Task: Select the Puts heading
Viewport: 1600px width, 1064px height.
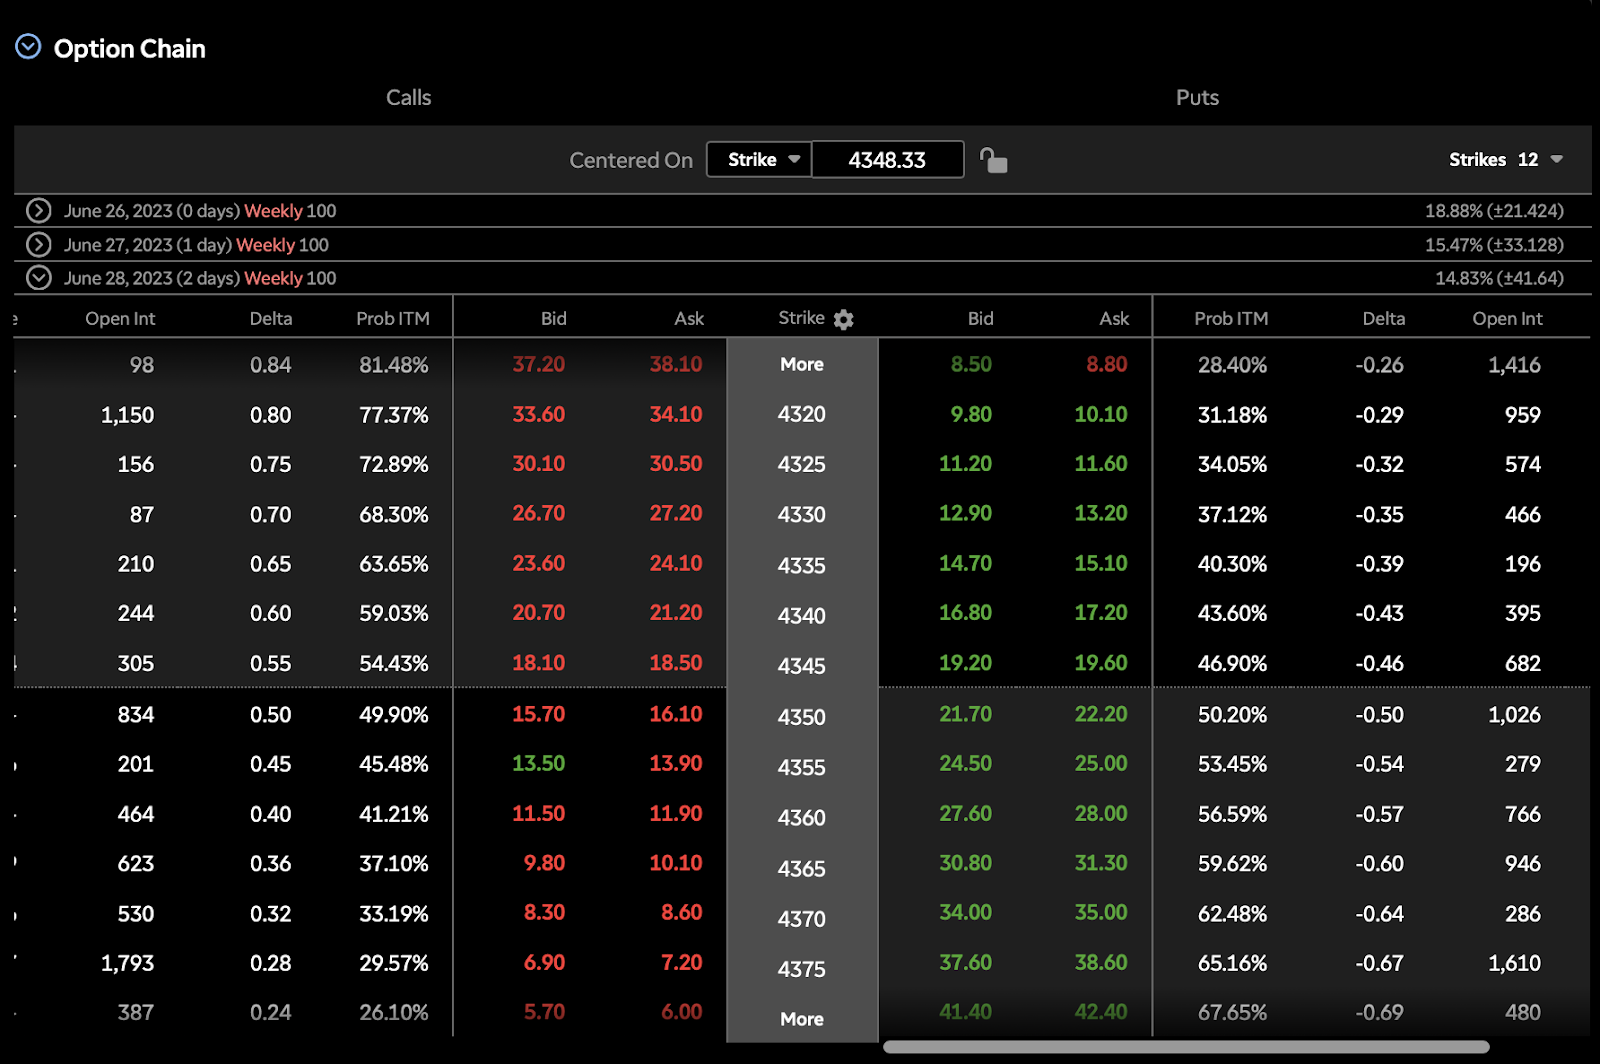Action: point(1197,98)
